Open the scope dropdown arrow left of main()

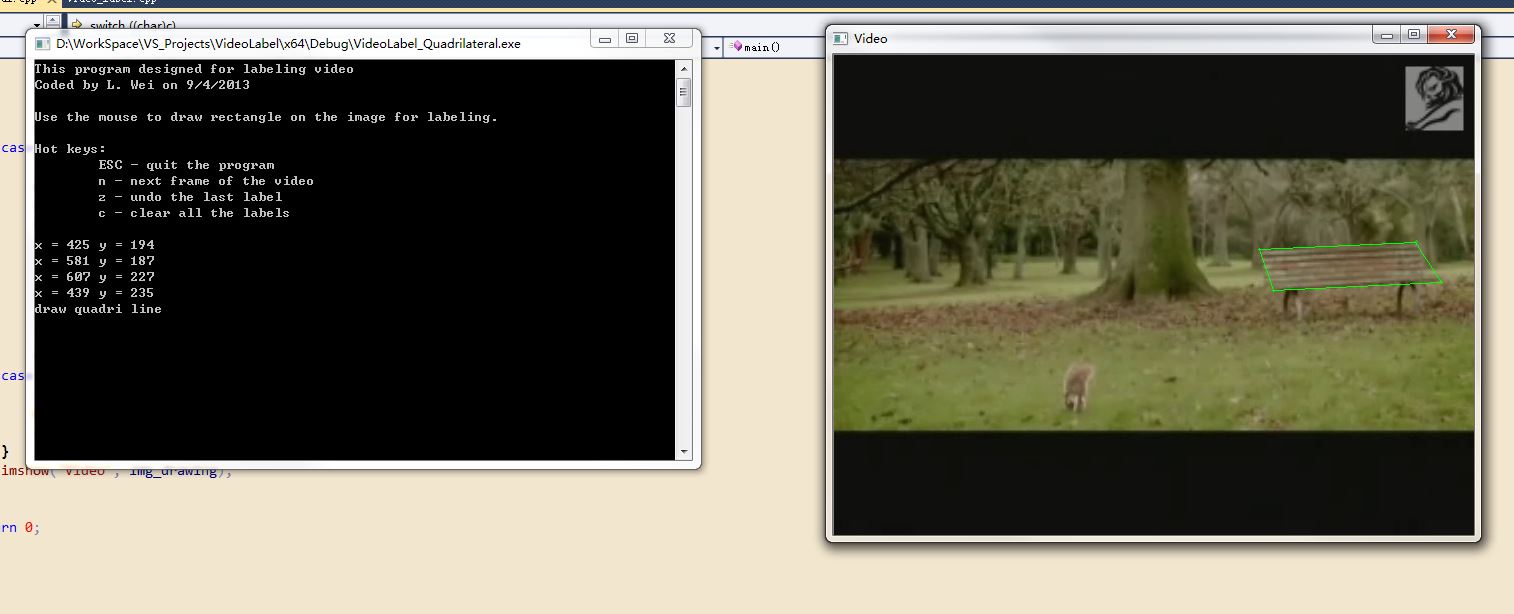point(716,47)
